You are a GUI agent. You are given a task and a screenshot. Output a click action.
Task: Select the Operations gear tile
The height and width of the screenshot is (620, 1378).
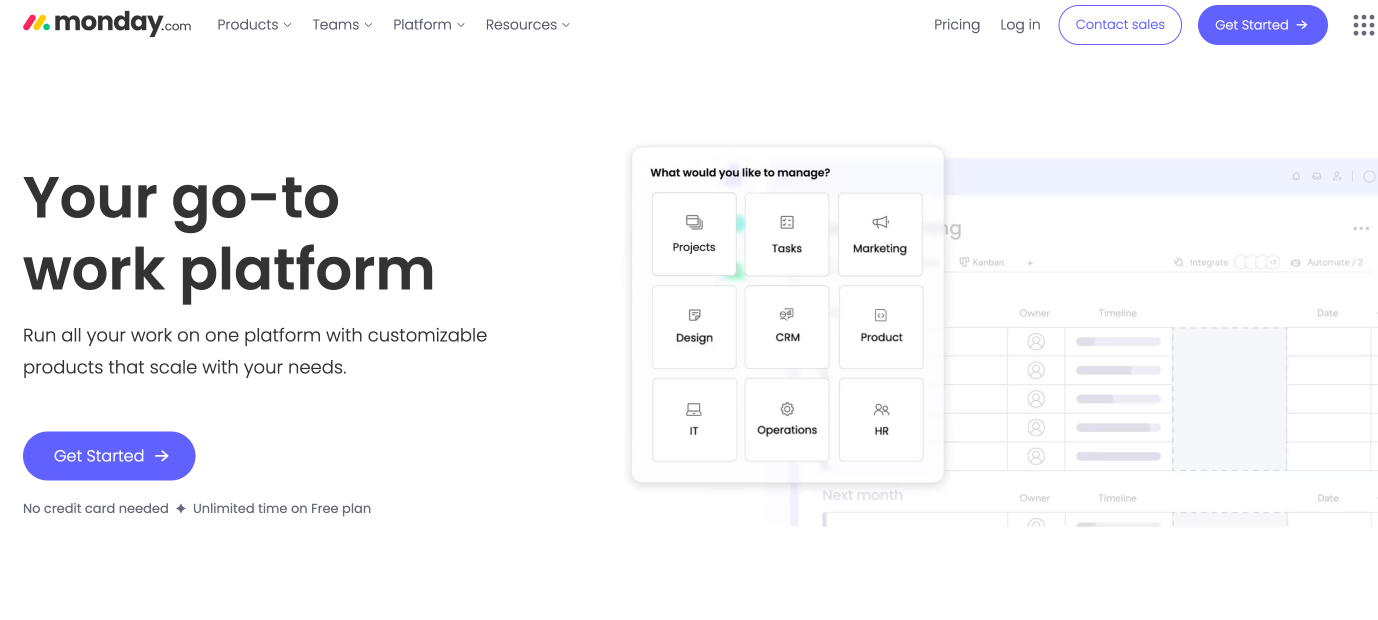click(787, 420)
